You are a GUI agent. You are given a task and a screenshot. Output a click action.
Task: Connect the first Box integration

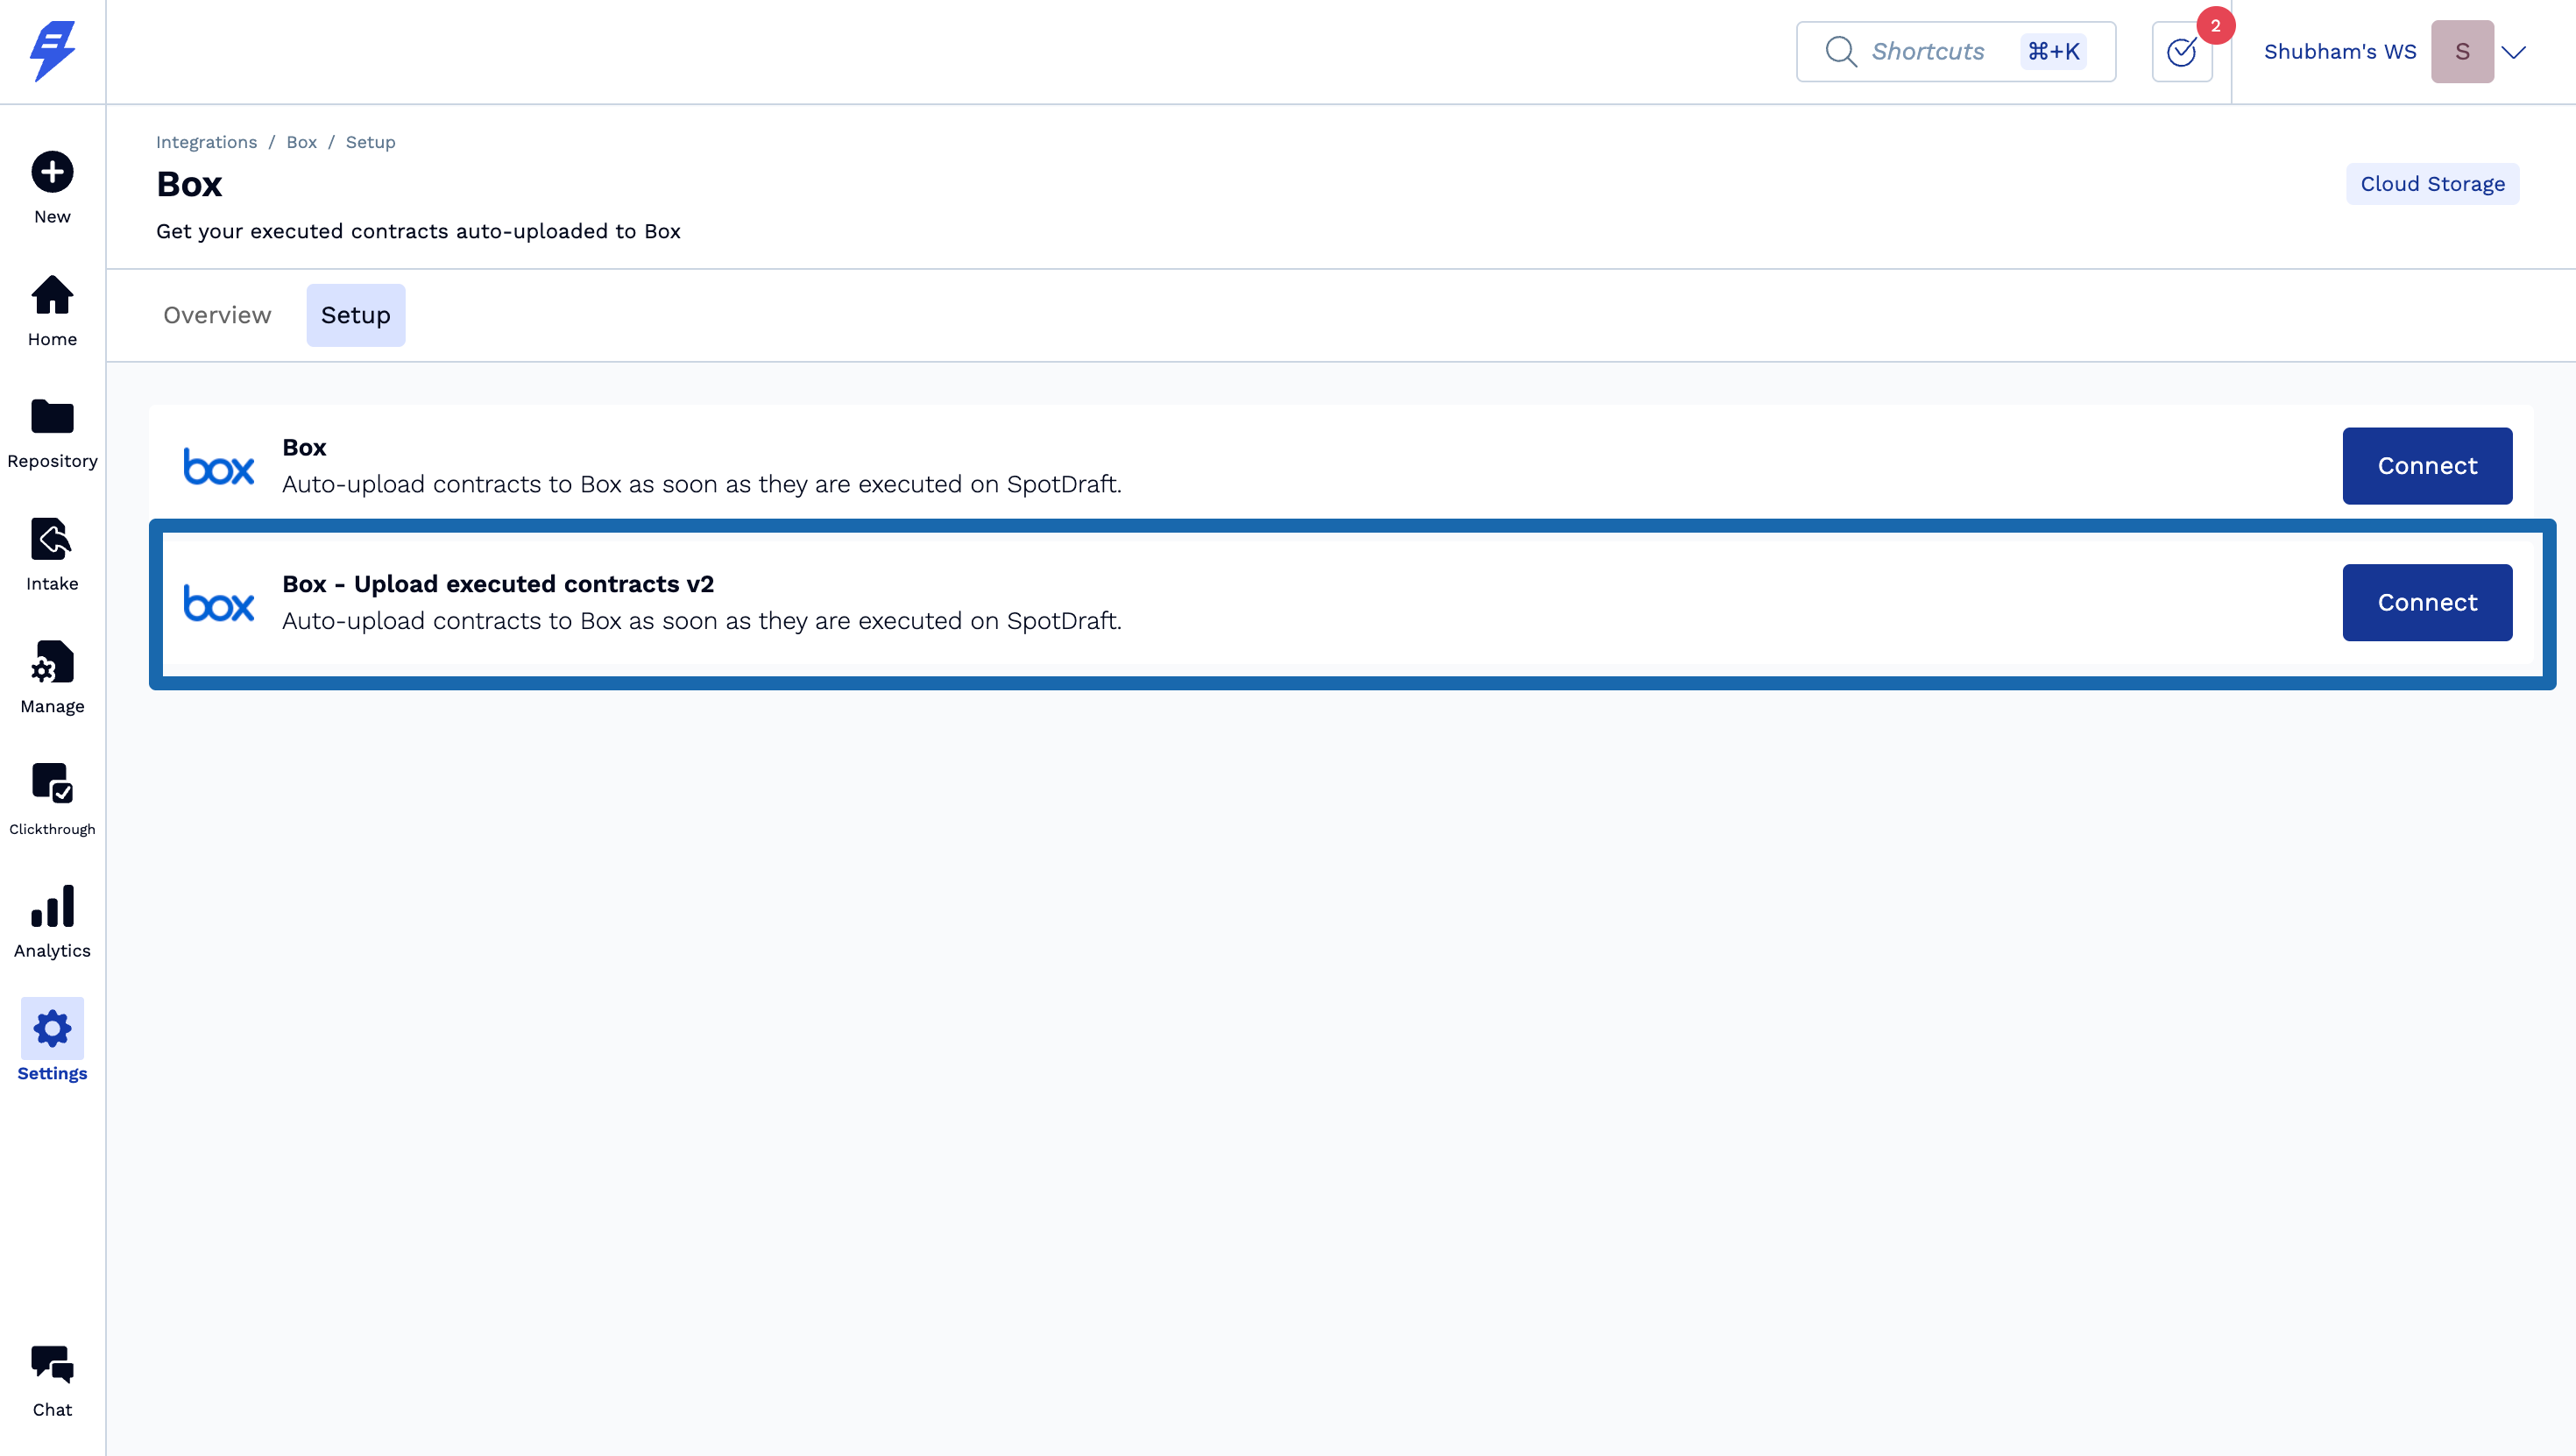point(2426,466)
